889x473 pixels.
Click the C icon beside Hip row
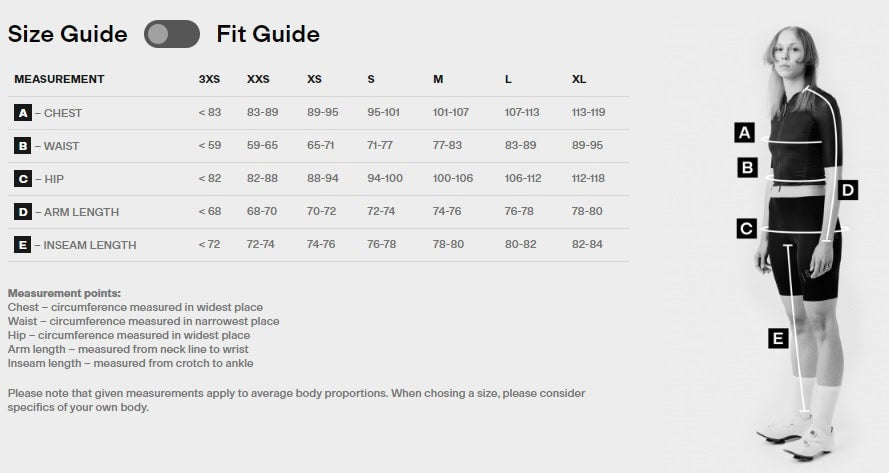coord(22,179)
